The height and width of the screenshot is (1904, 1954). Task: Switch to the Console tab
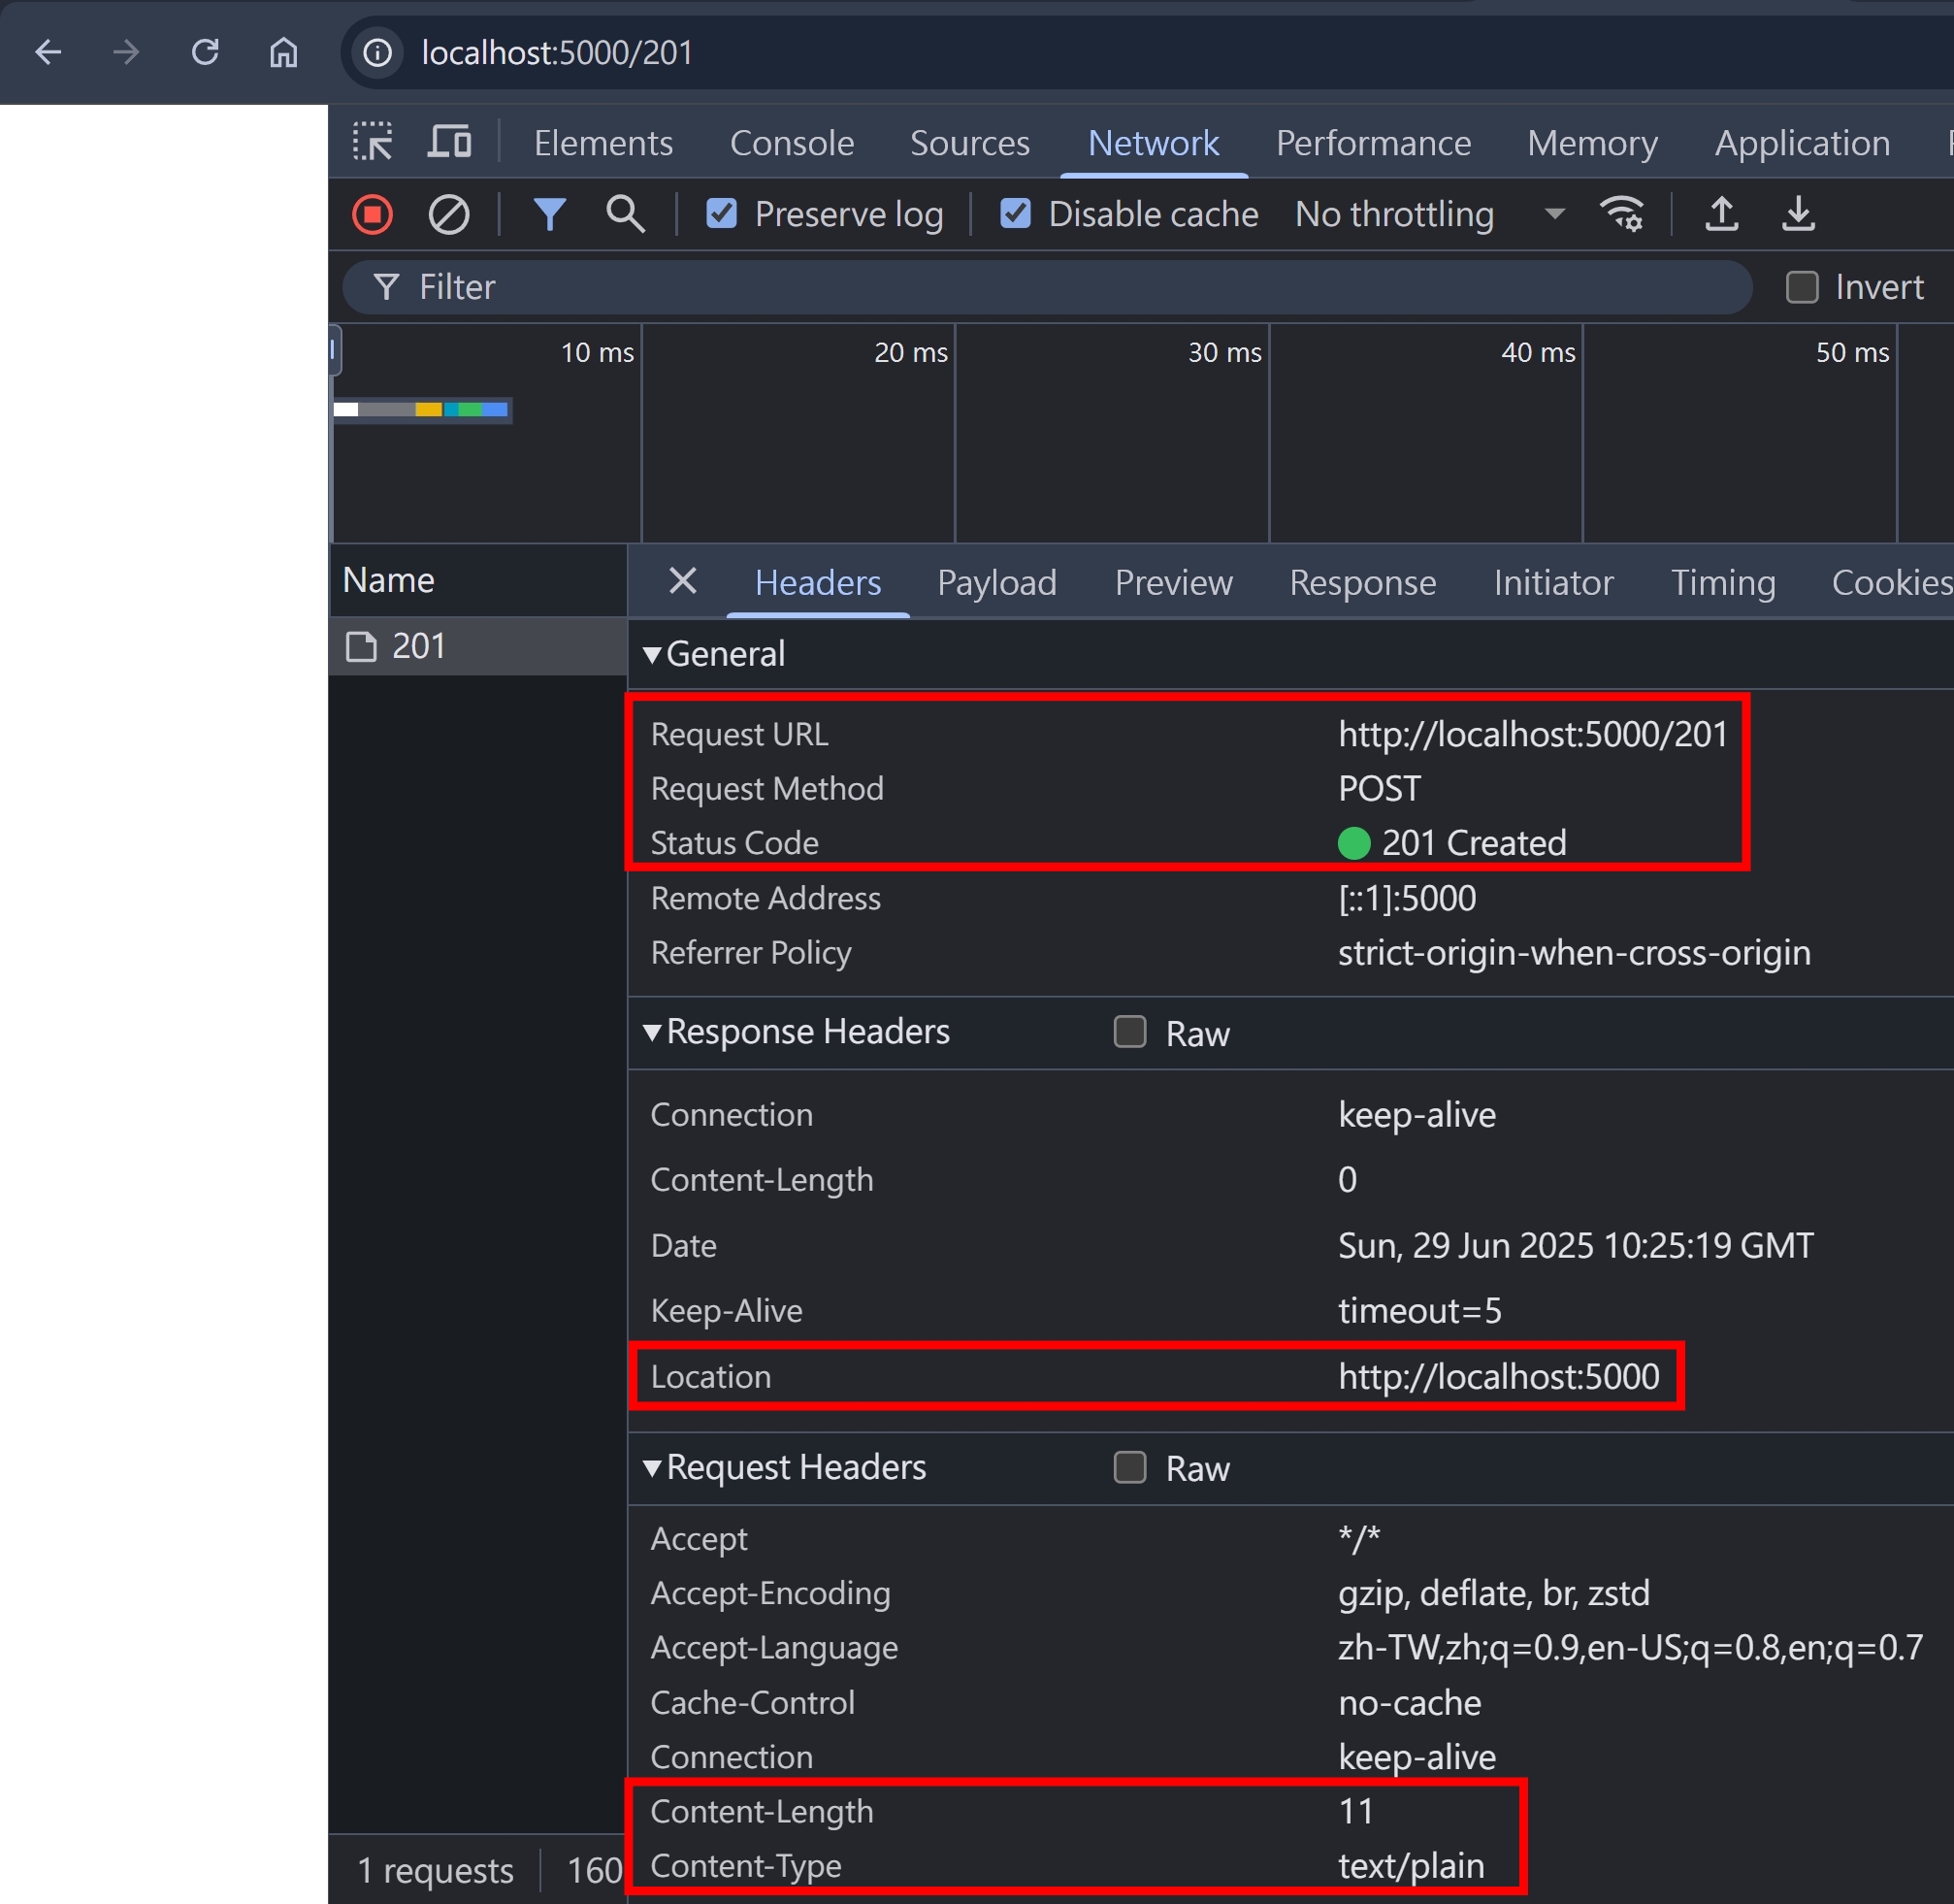tap(791, 142)
